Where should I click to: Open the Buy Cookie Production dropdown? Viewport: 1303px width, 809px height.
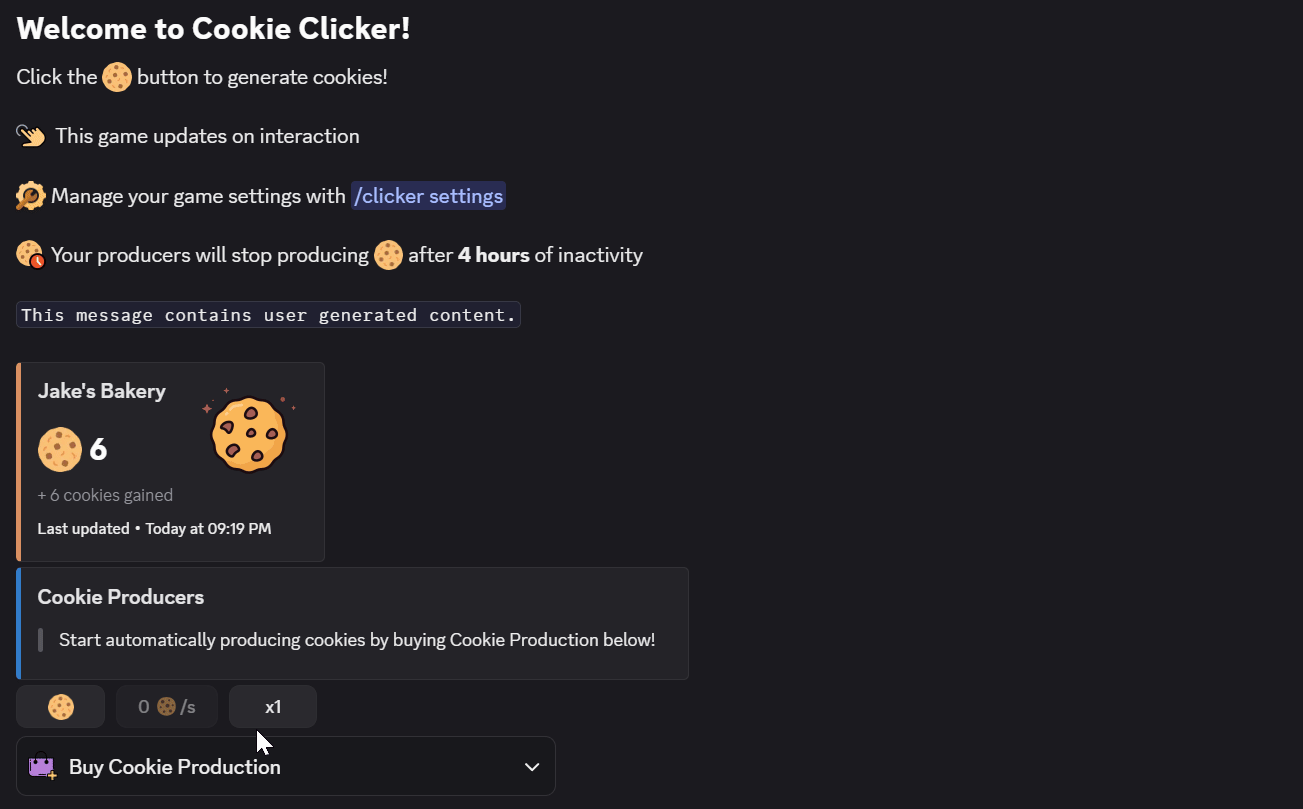286,767
